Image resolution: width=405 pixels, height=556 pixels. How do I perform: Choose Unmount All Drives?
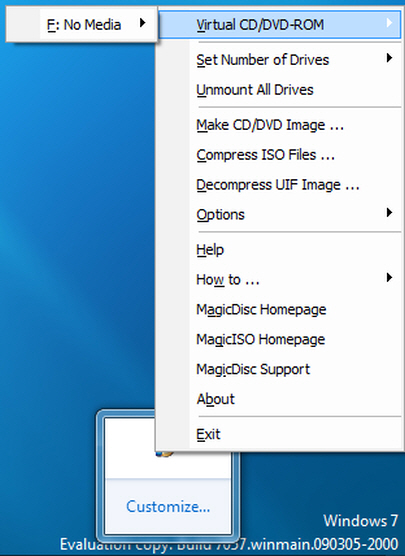tap(279, 90)
